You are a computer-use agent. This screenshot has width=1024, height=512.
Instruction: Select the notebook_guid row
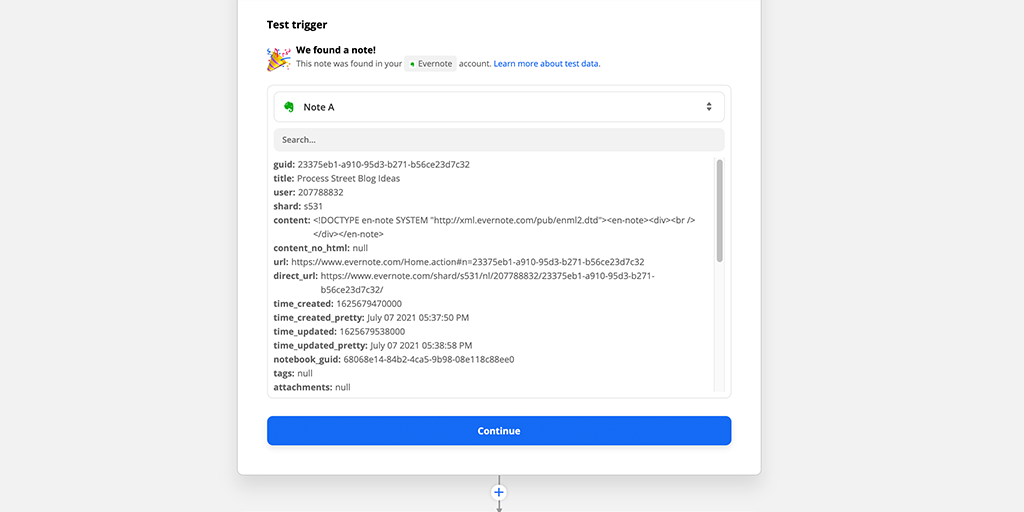pyautogui.click(x=394, y=360)
